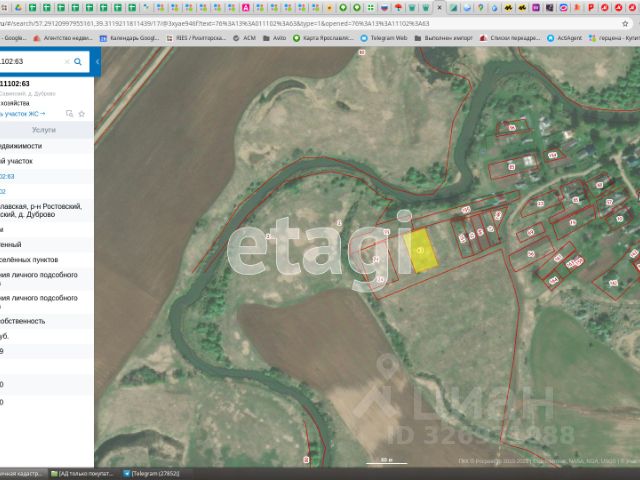
Task: Switch to the pink 'A' browser tab
Action: pyautogui.click(x=246, y=7)
